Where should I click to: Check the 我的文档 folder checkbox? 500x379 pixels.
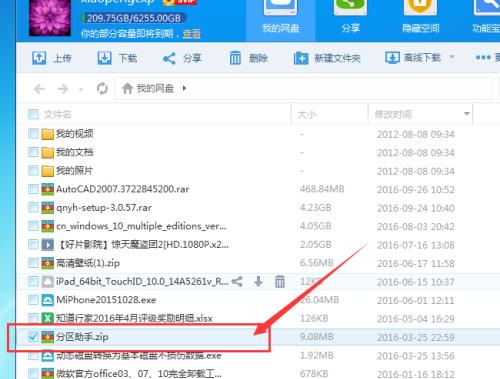click(33, 152)
